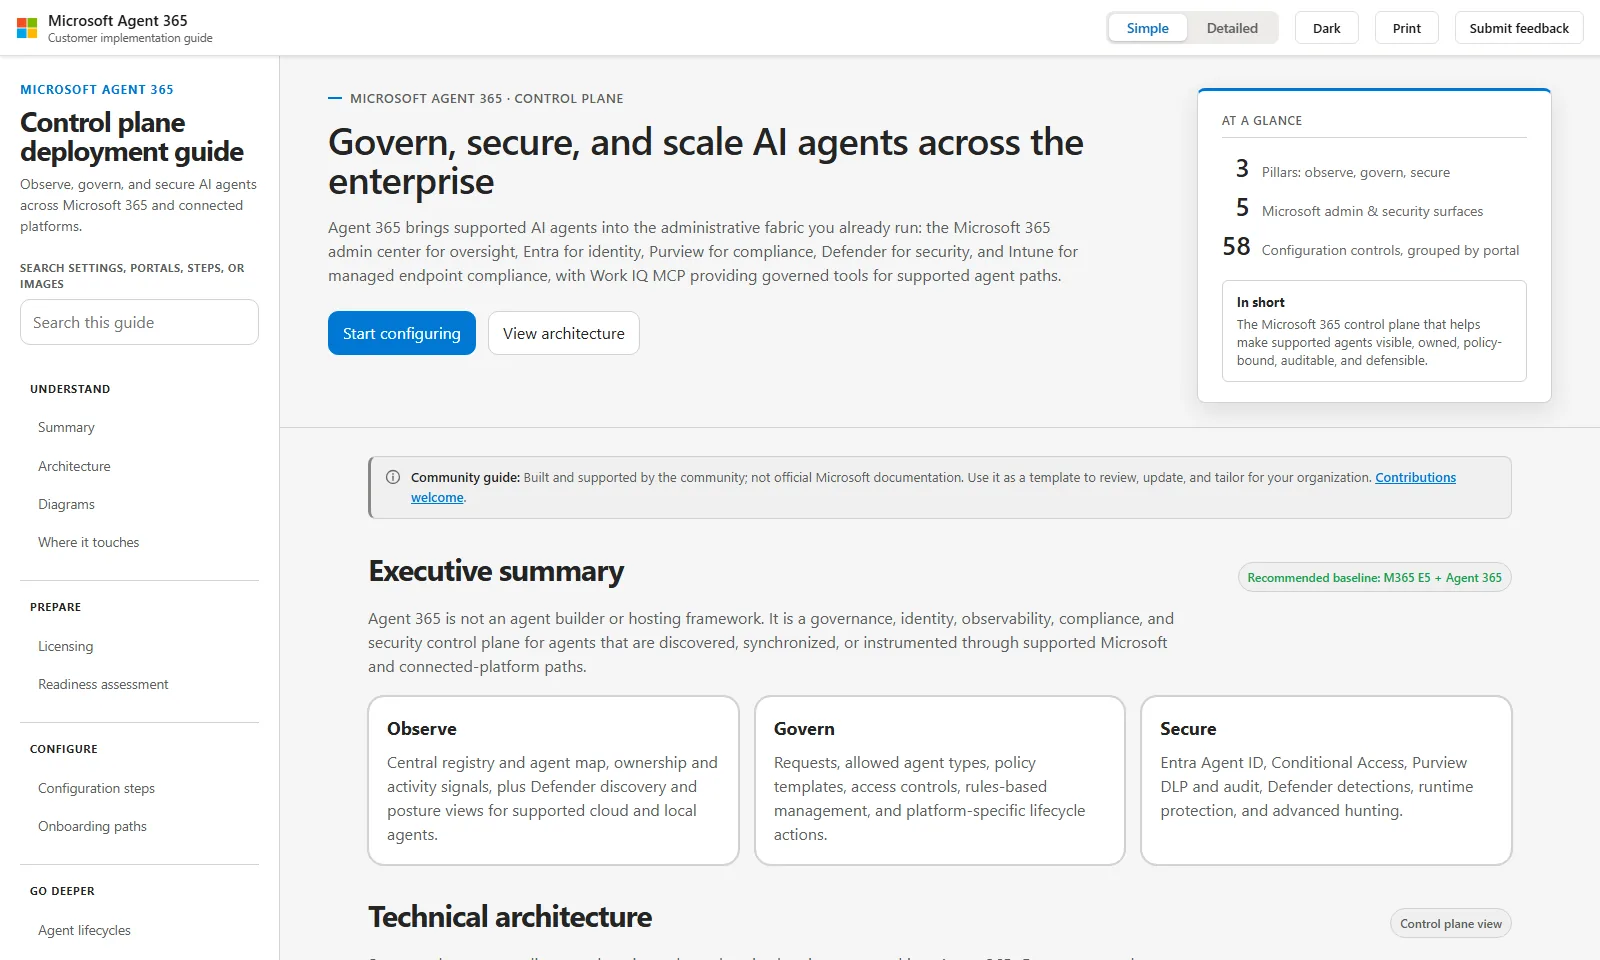The image size is (1600, 960).
Task: Click Start configuring button
Action: [402, 333]
